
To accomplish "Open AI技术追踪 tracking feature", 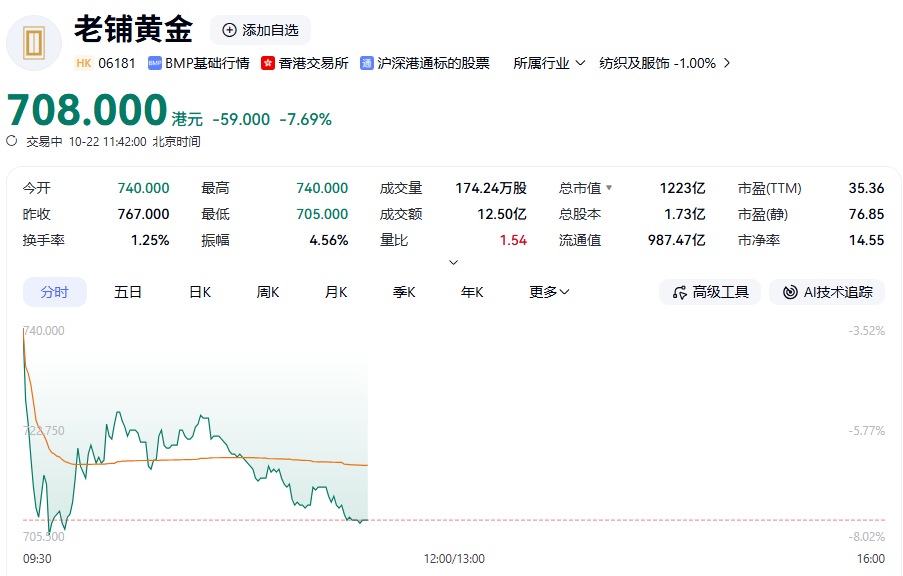I will [827, 292].
